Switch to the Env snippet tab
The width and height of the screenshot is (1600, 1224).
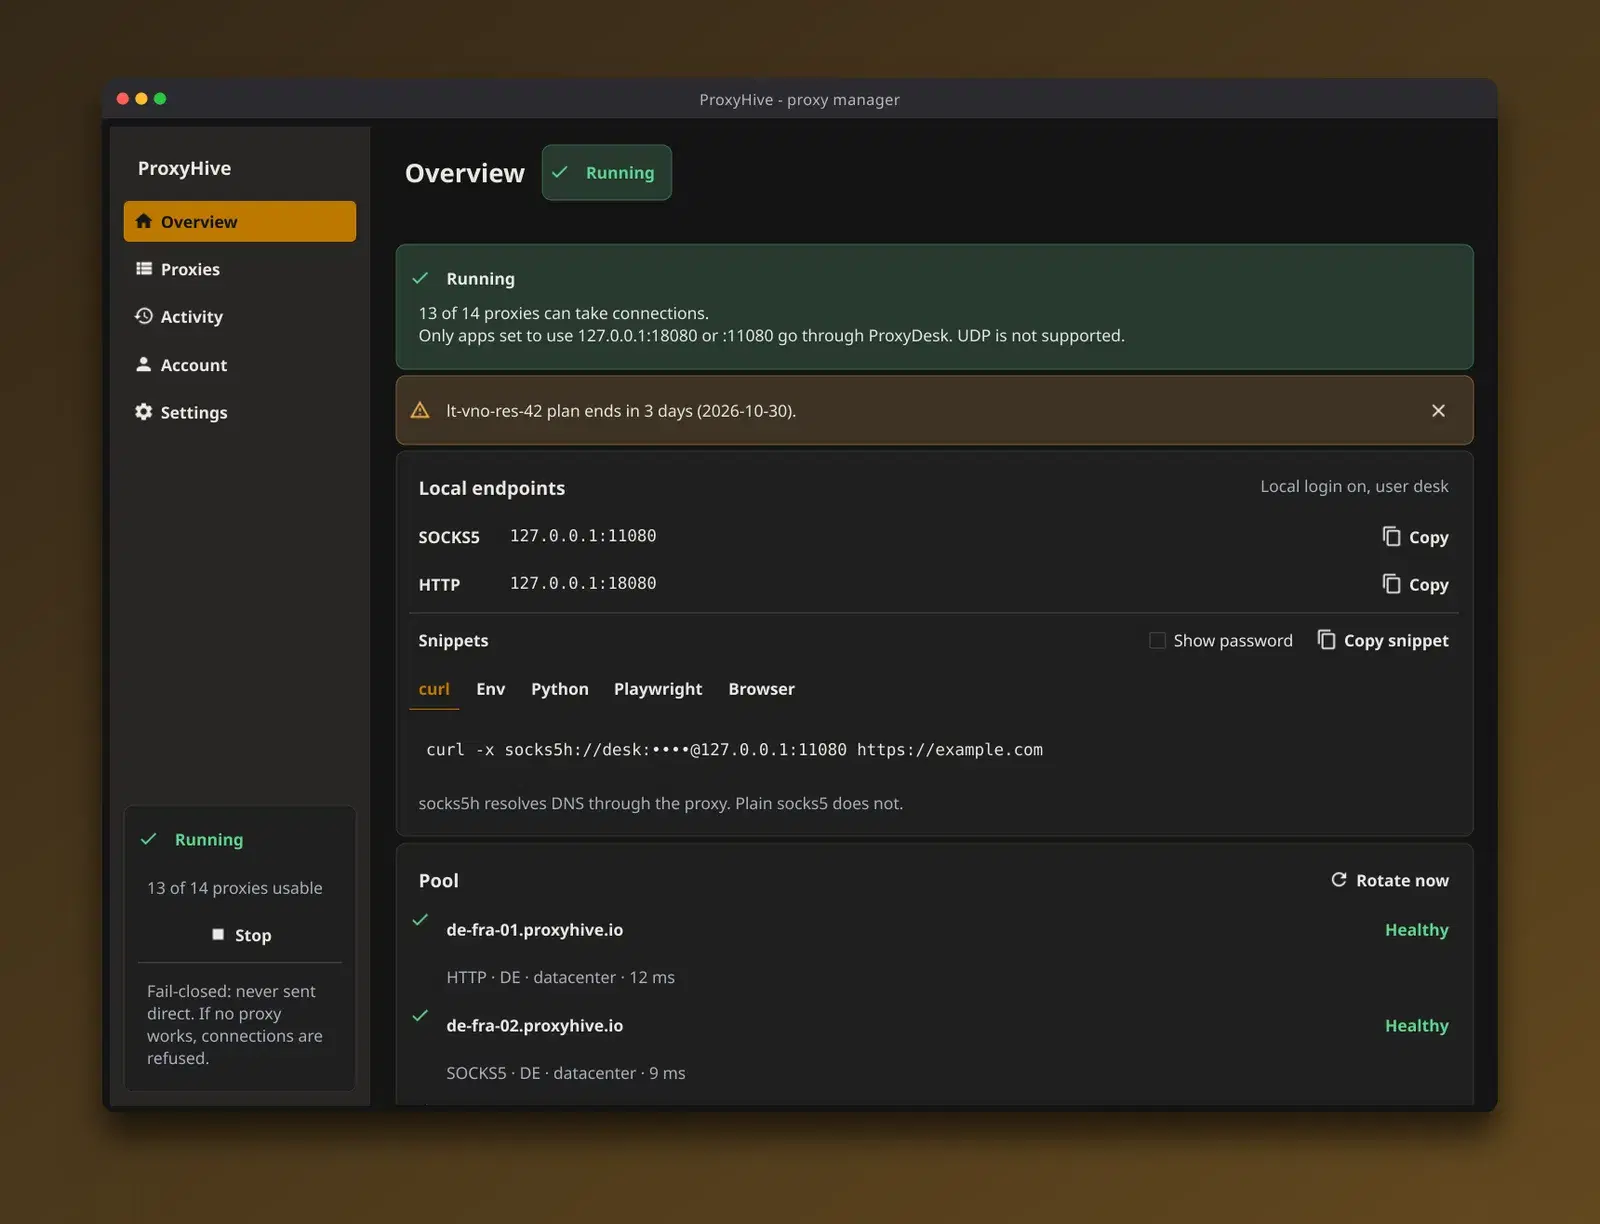(491, 689)
